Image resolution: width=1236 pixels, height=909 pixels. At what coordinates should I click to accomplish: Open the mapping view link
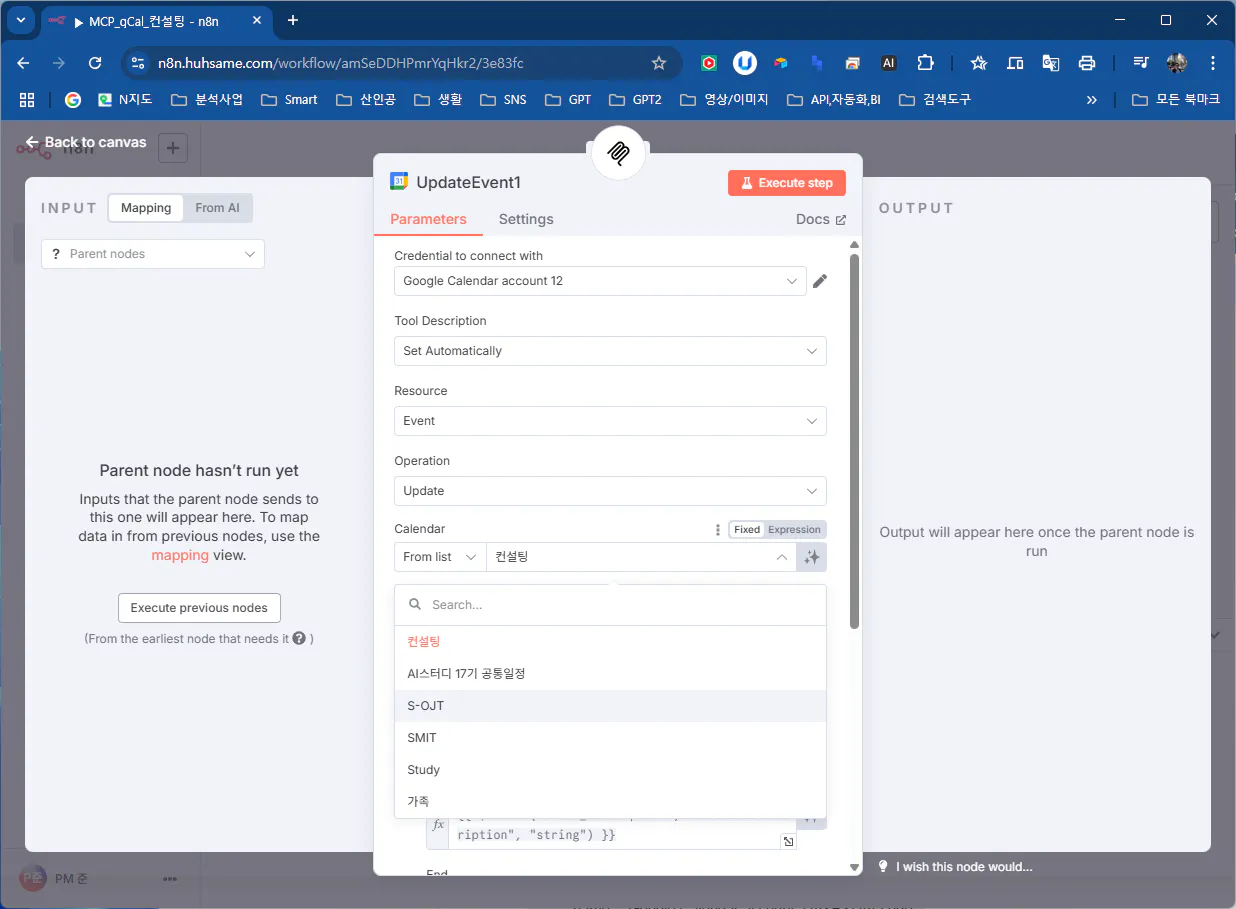coord(180,555)
